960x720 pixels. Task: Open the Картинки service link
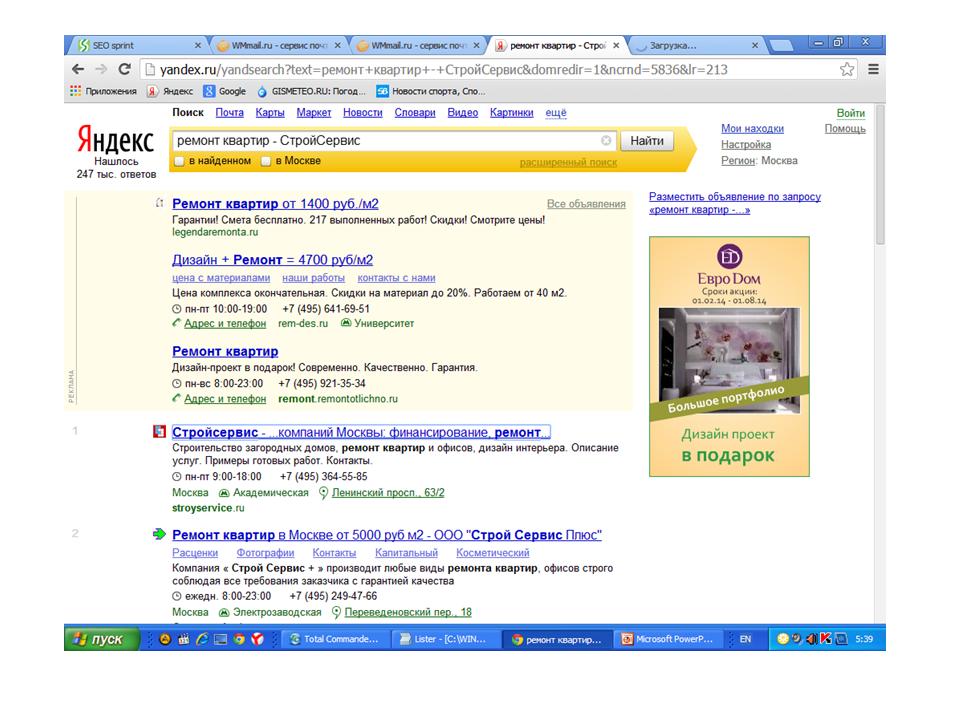pyautogui.click(x=512, y=113)
